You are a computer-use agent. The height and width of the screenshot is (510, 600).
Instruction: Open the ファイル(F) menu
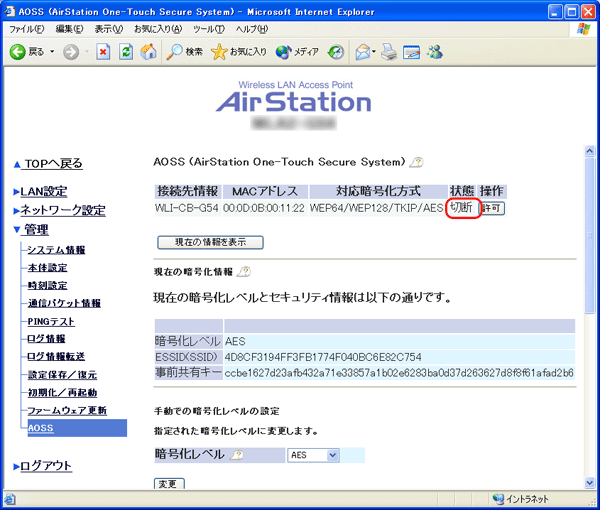27,29
